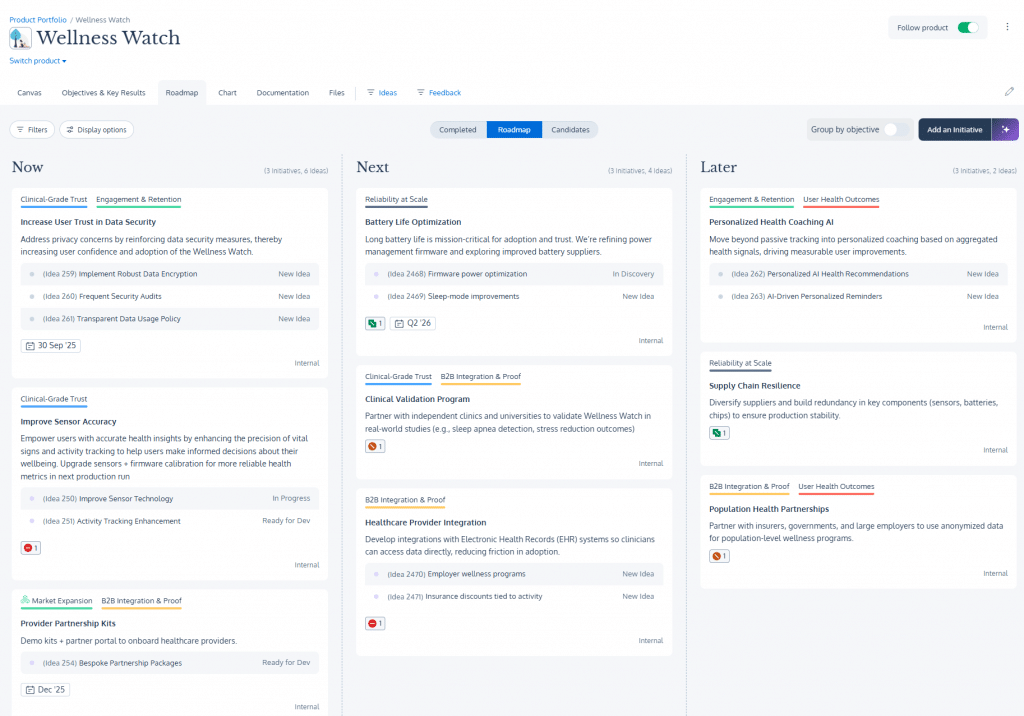1024x716 pixels.
Task: Click the Dec '25 date badge
Action: (45, 690)
